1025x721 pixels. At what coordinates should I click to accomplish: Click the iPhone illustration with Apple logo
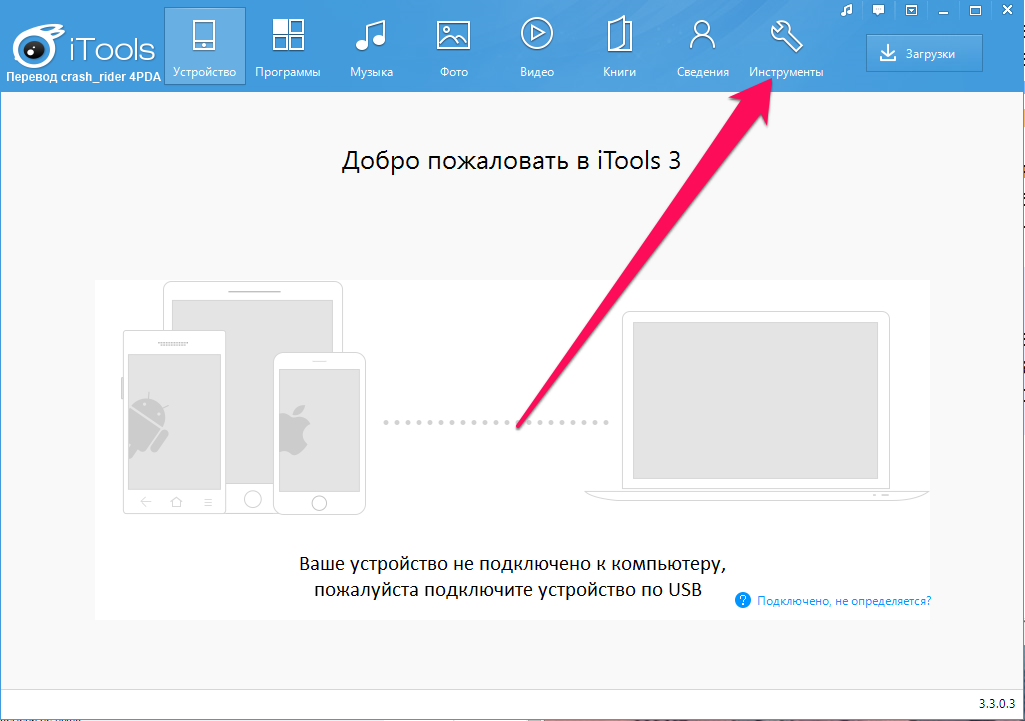[319, 435]
